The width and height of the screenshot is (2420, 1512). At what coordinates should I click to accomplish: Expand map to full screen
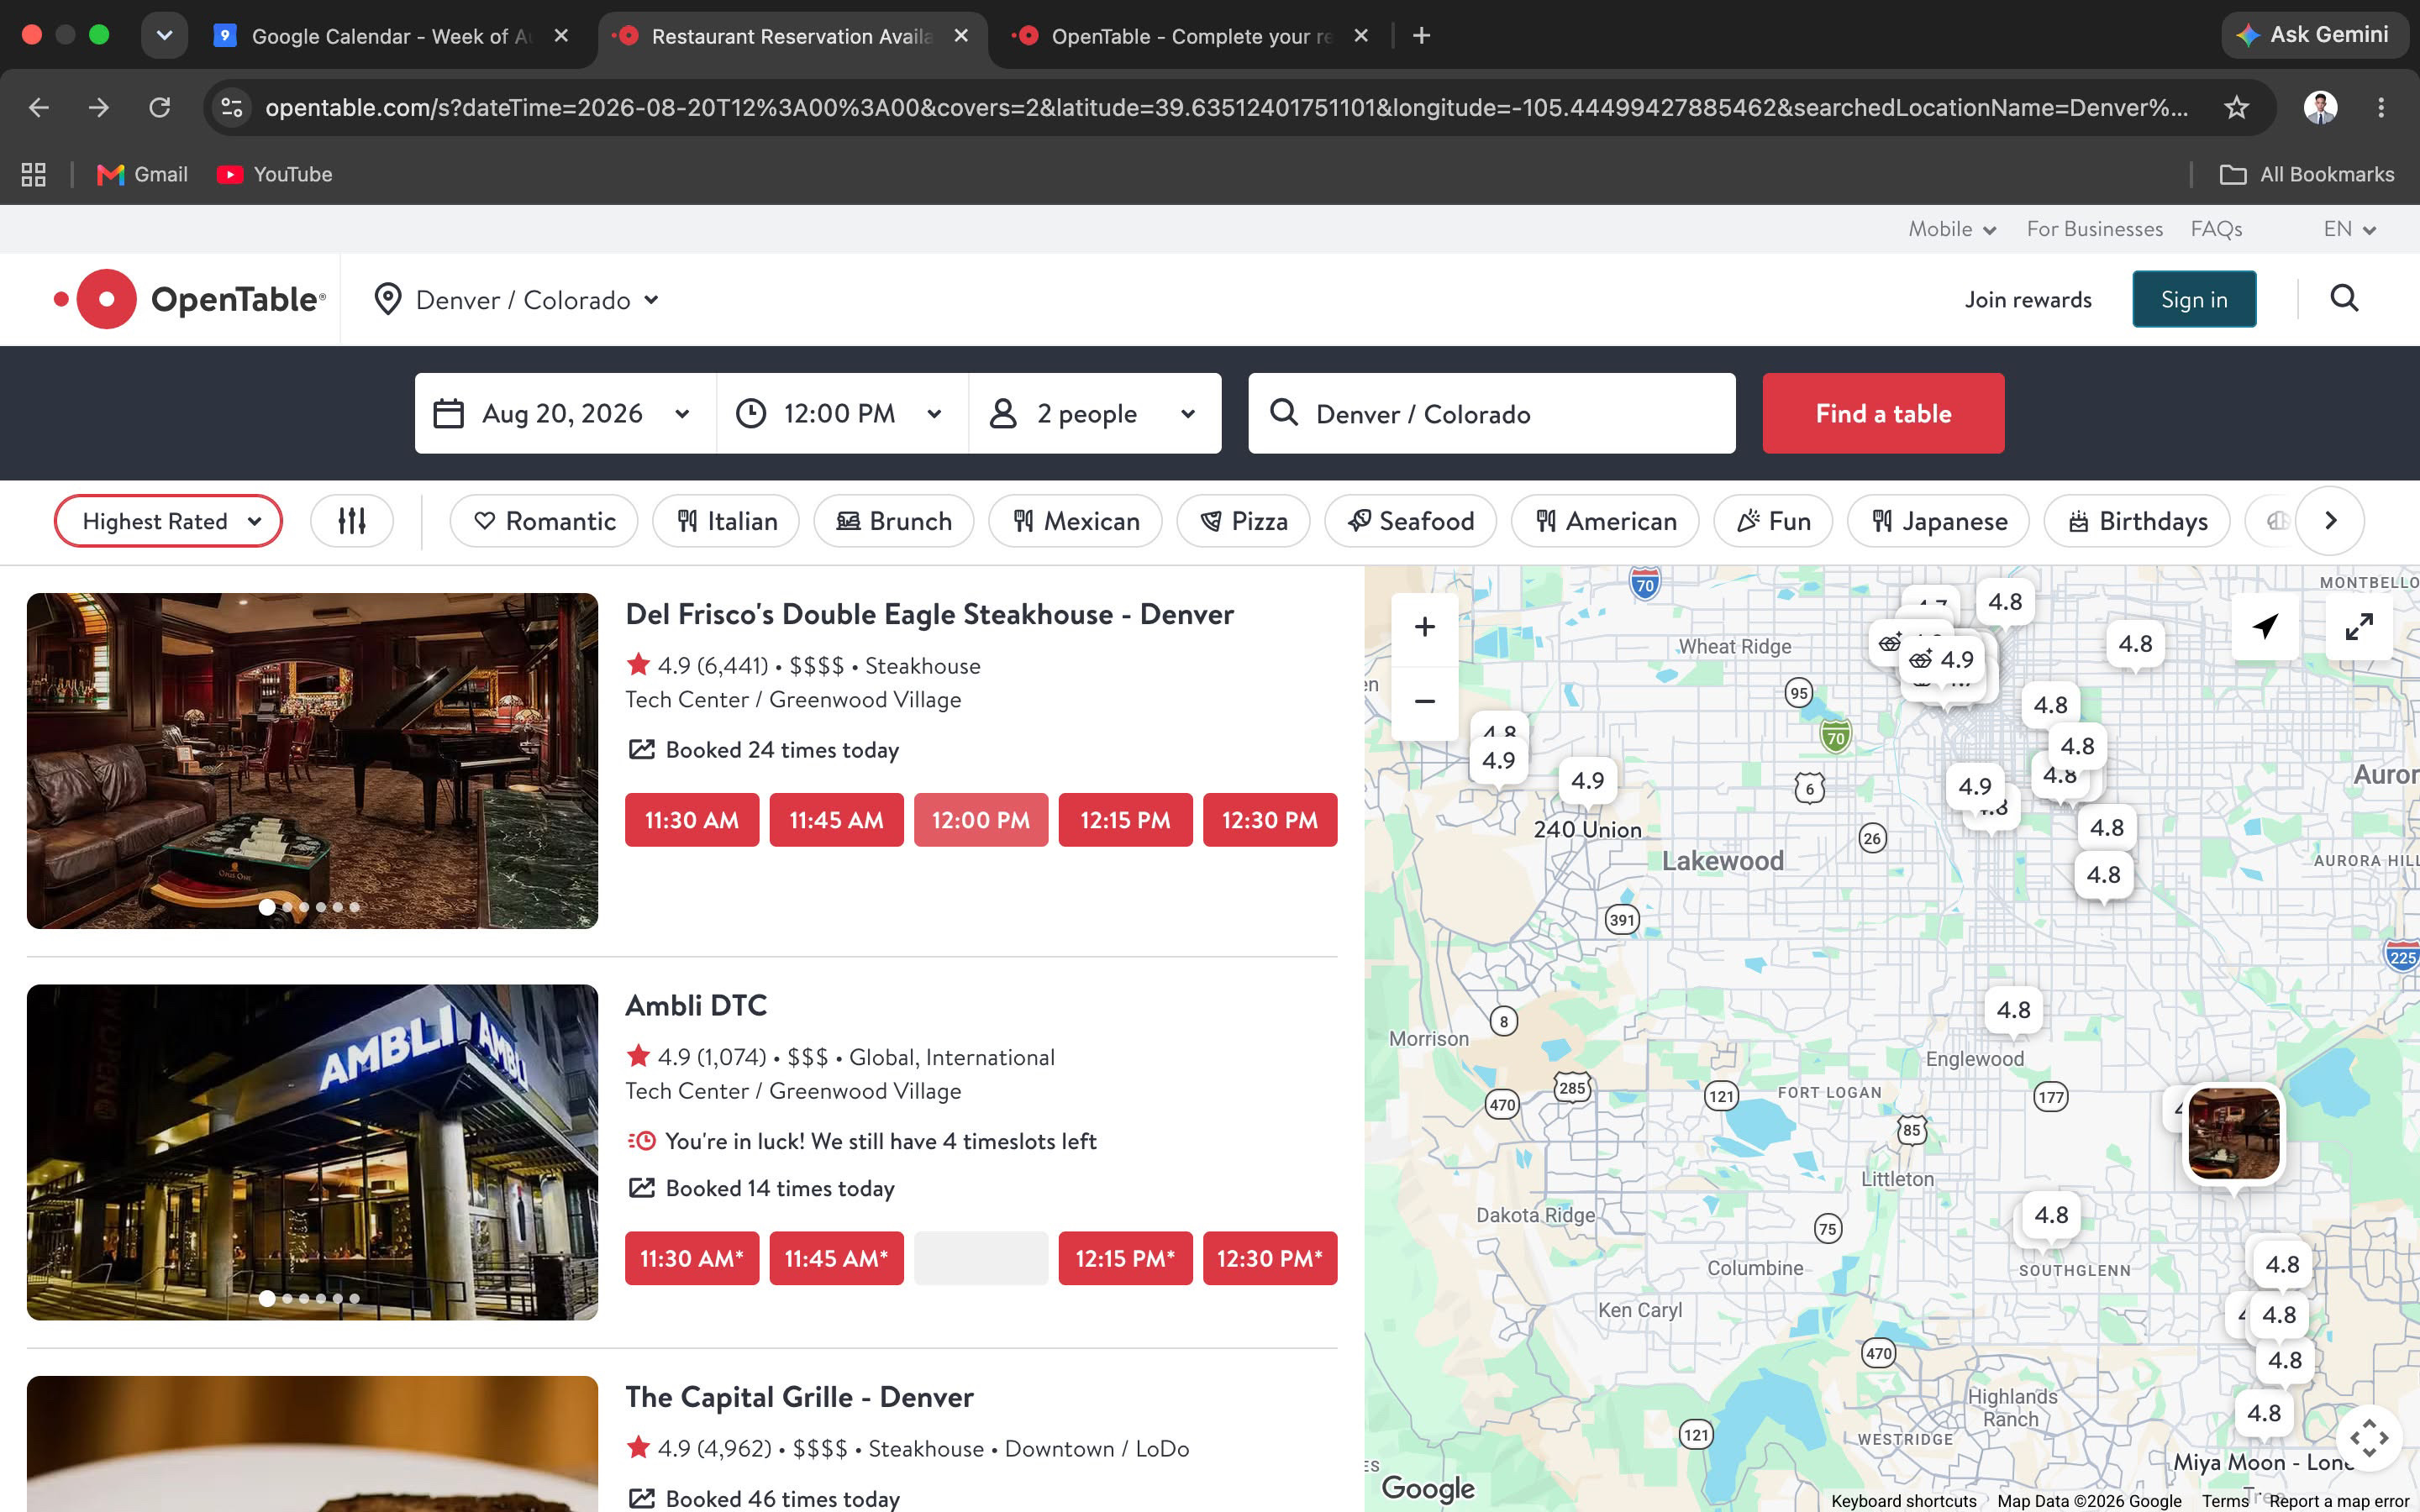click(x=2359, y=627)
